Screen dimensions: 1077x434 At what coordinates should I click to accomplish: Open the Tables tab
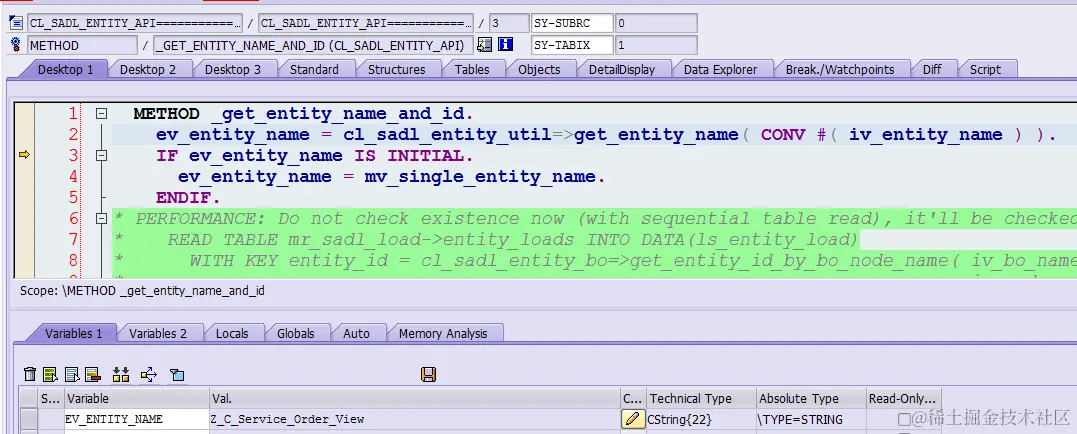(x=472, y=69)
